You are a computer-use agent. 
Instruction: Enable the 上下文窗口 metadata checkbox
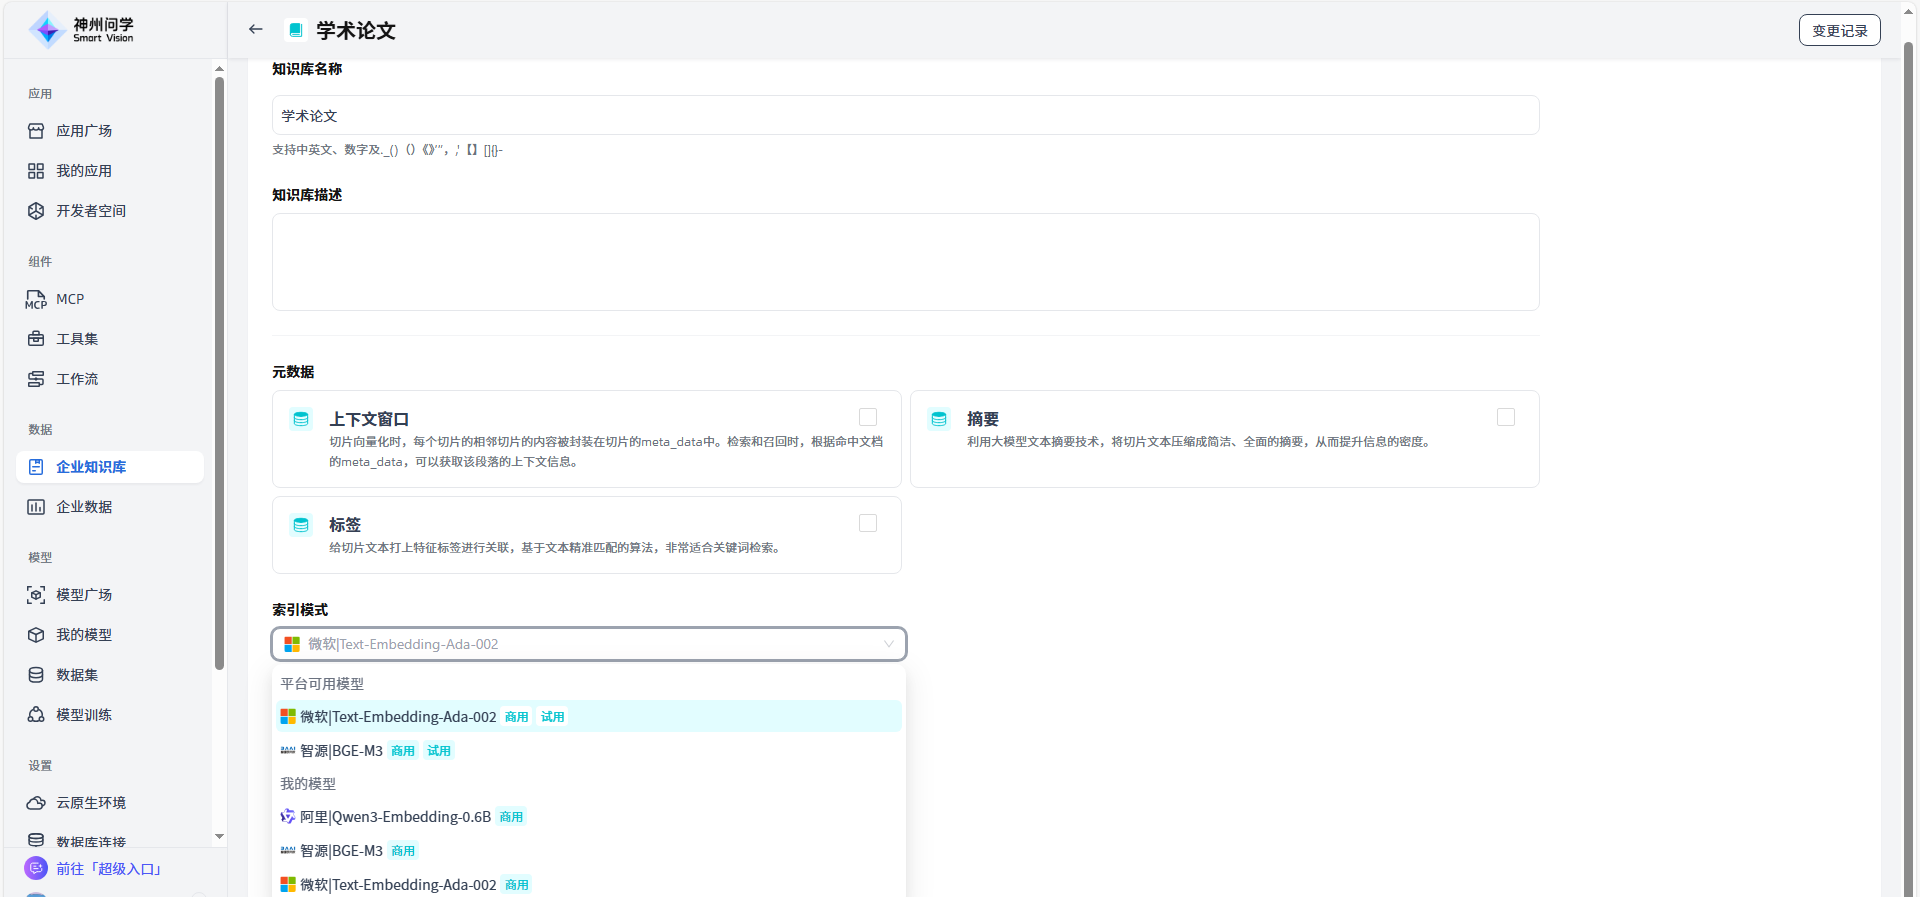pyautogui.click(x=868, y=417)
